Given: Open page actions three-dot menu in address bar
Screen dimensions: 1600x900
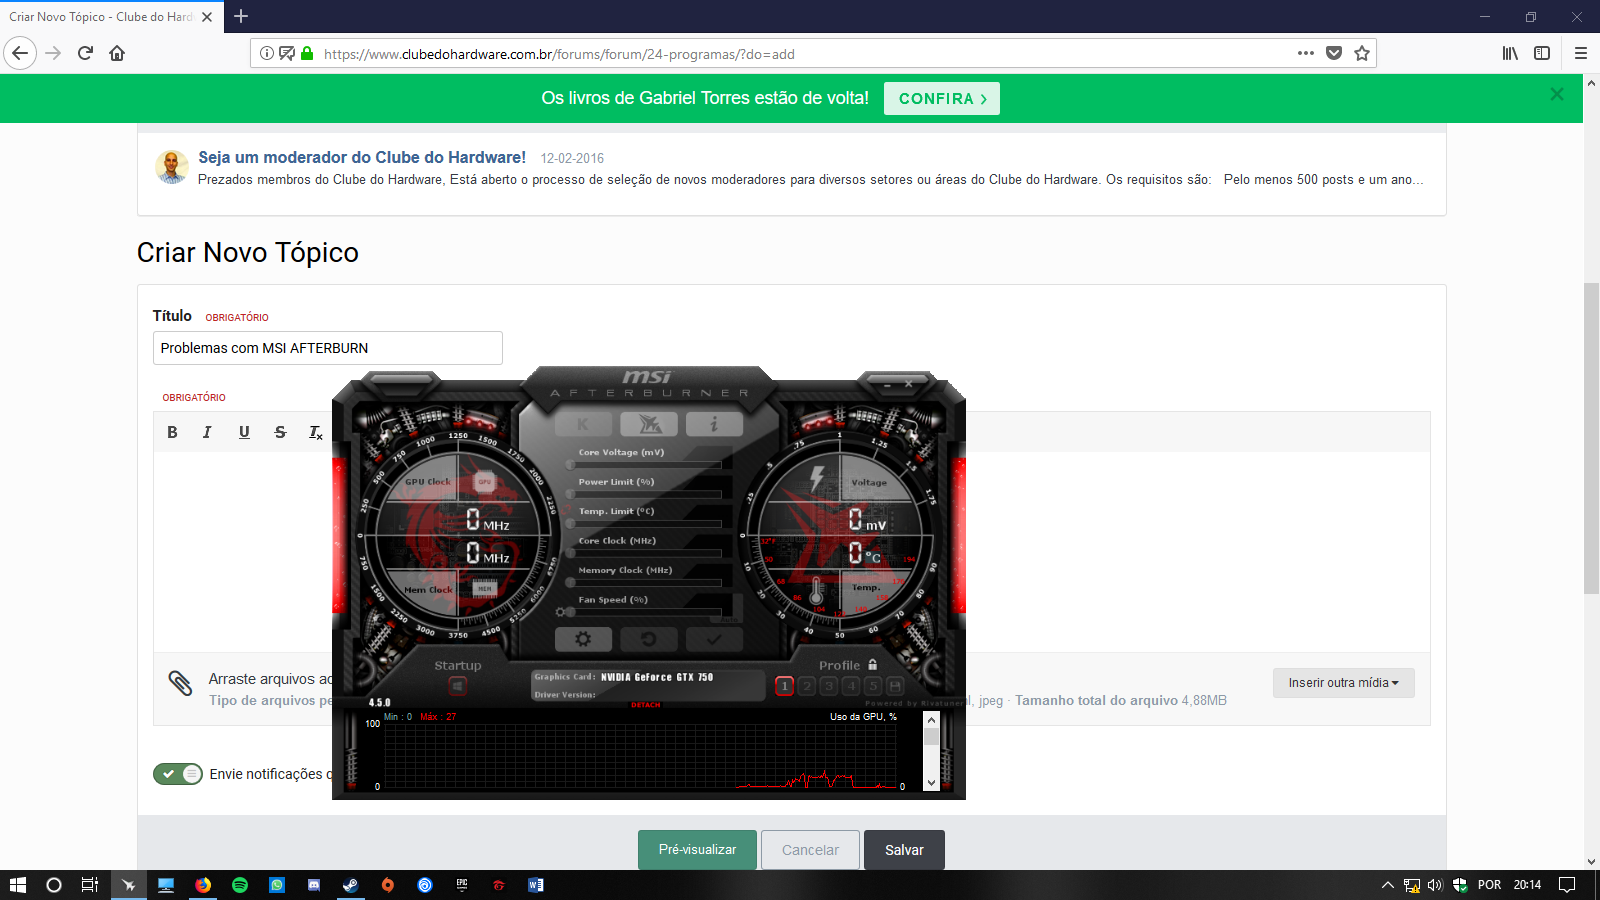Looking at the screenshot, I should [1306, 53].
